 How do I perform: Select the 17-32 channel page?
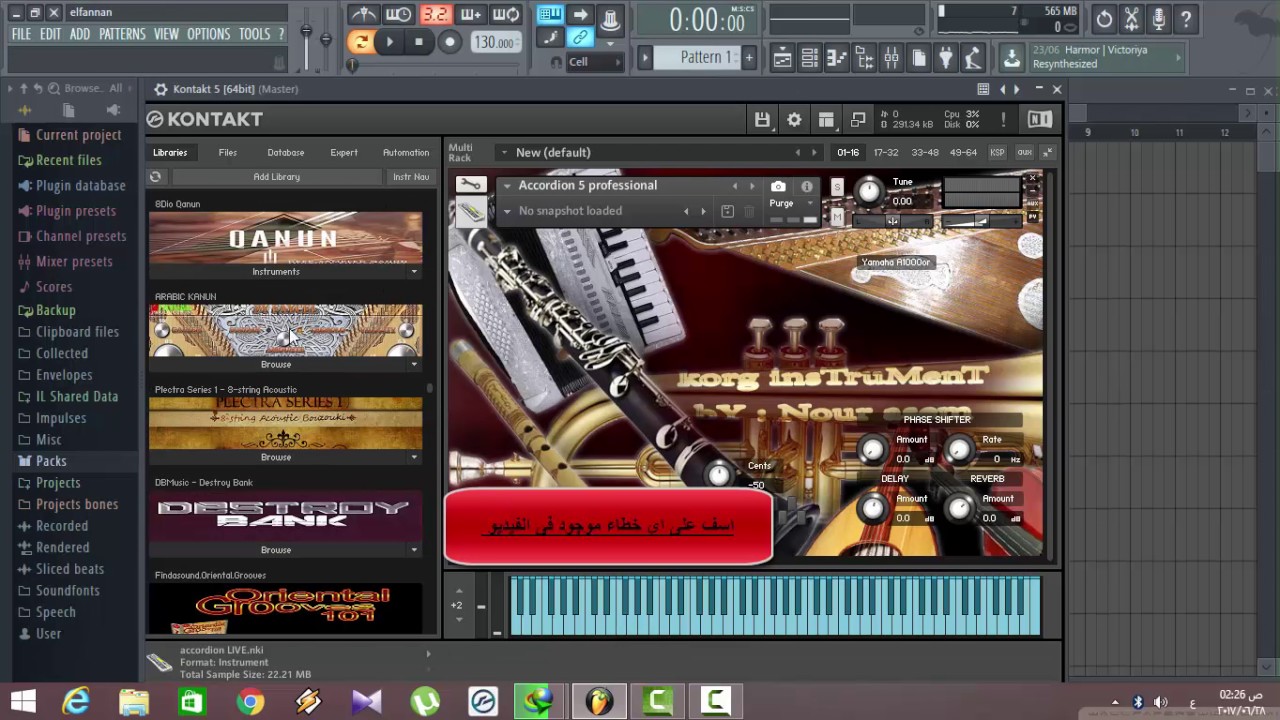(x=886, y=153)
